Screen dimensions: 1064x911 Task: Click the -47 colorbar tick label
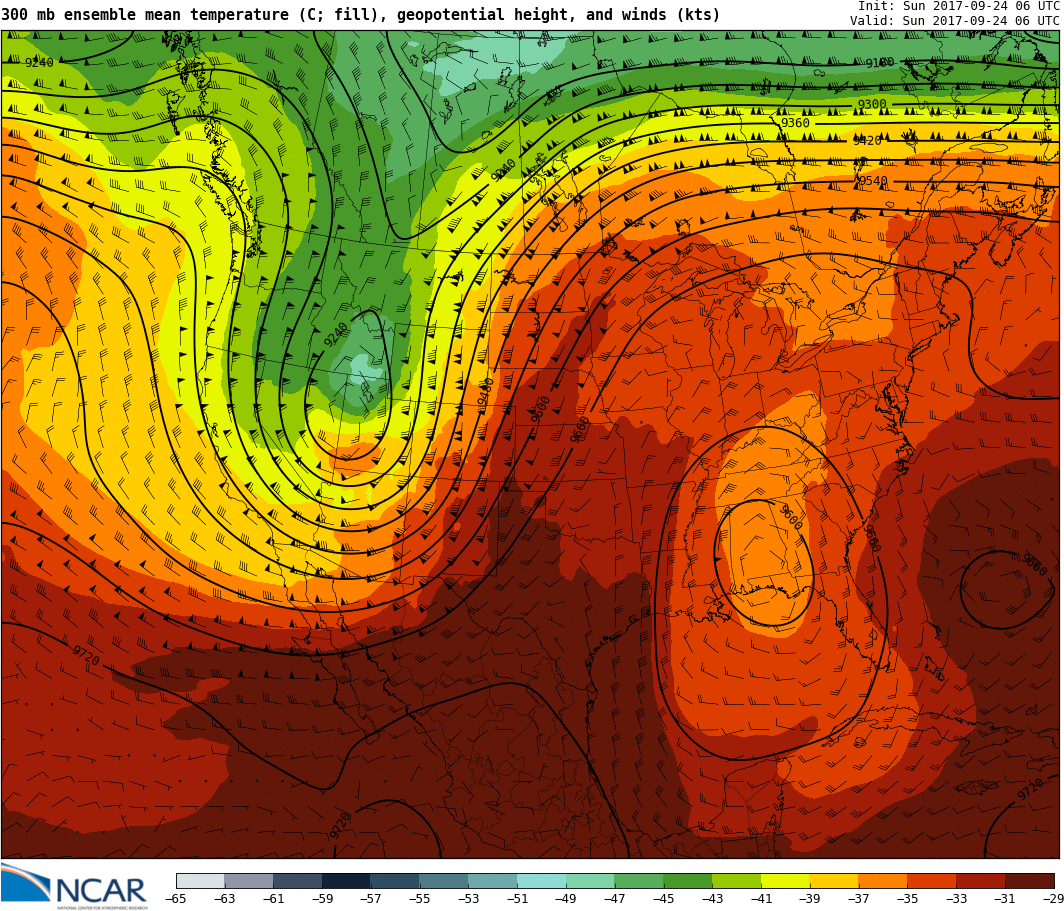point(615,899)
